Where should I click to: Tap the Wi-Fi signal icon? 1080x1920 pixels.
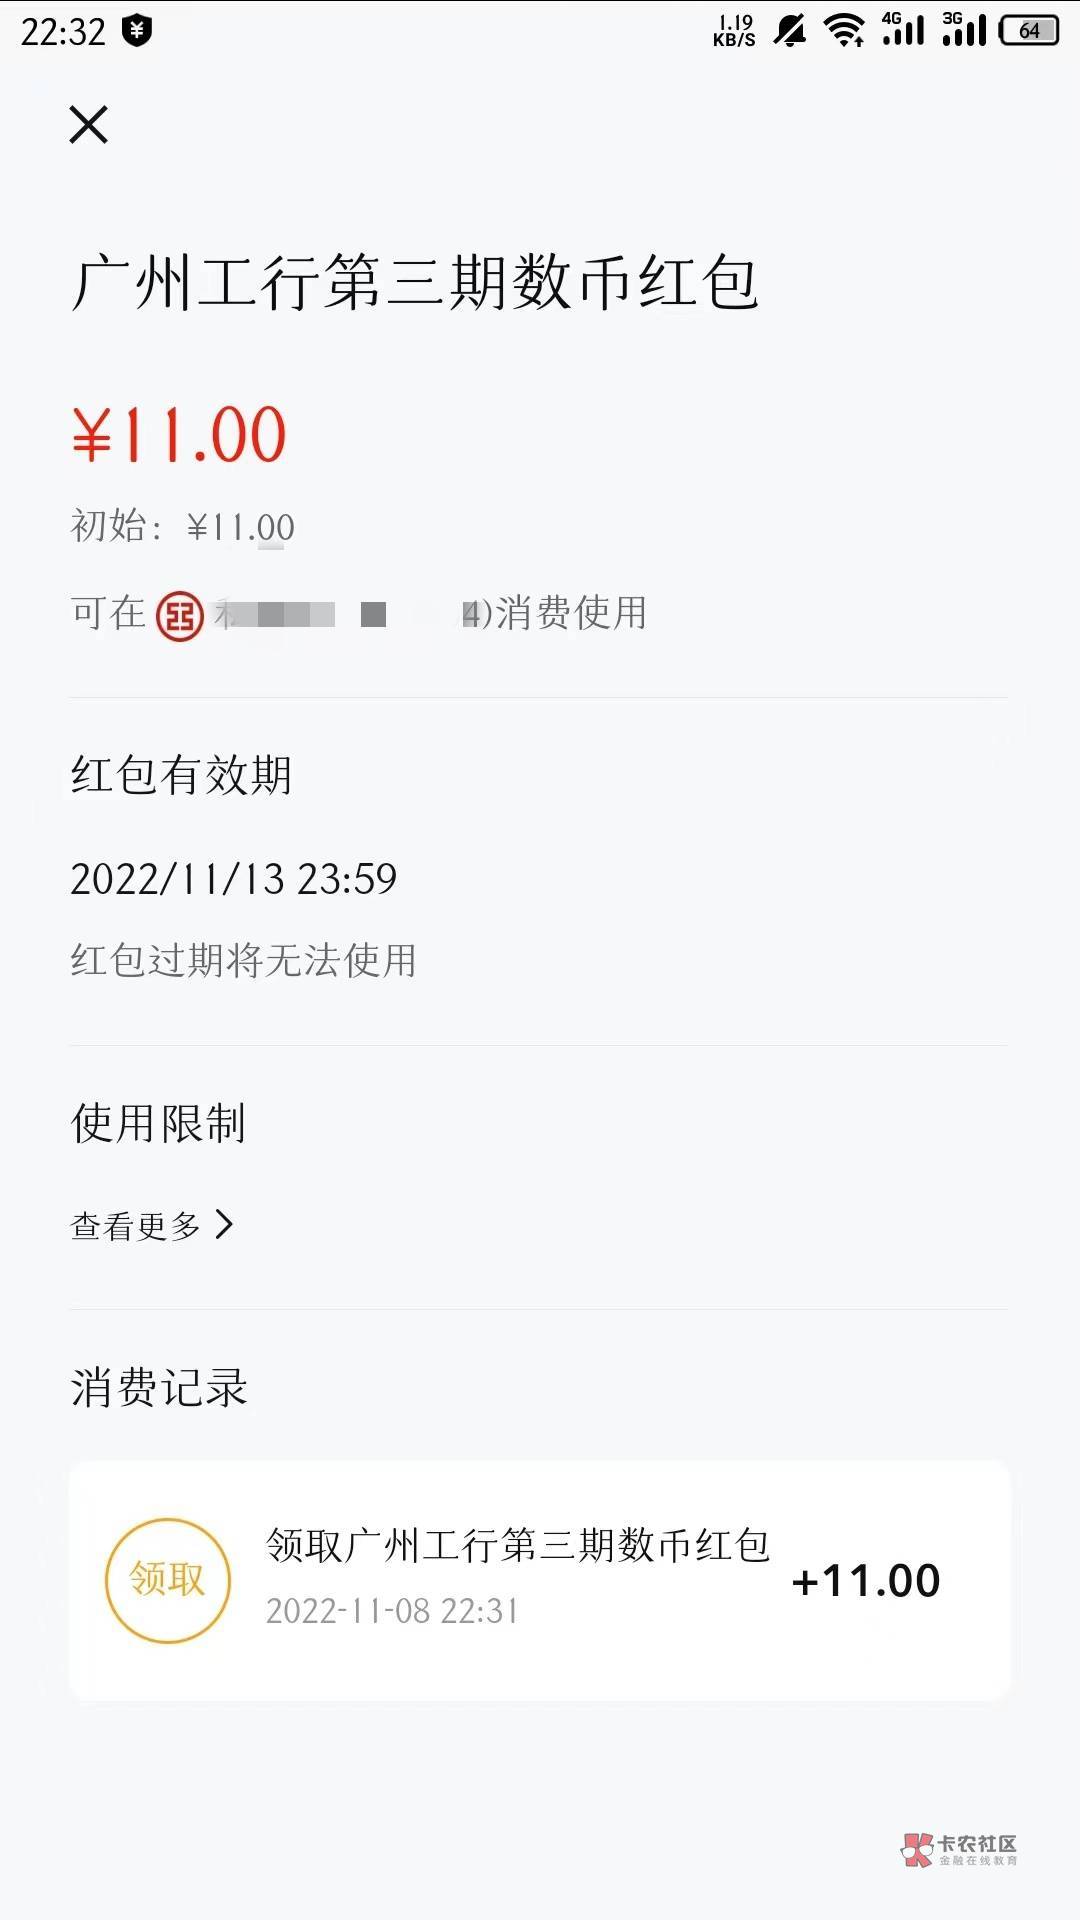click(x=845, y=31)
